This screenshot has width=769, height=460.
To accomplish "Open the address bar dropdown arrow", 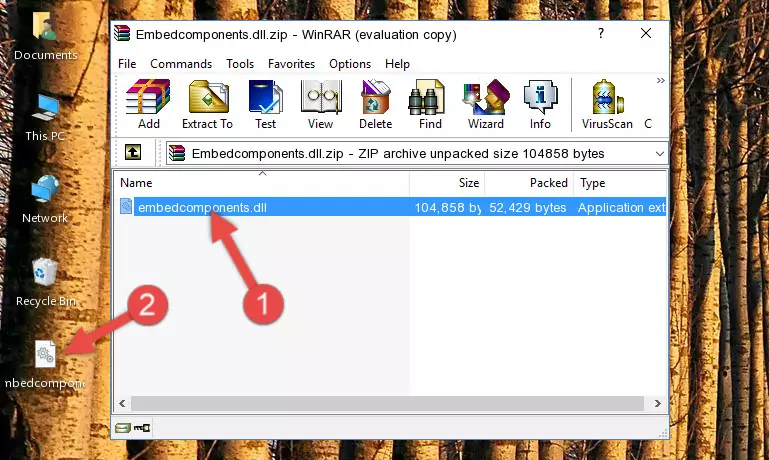I will click(x=660, y=153).
